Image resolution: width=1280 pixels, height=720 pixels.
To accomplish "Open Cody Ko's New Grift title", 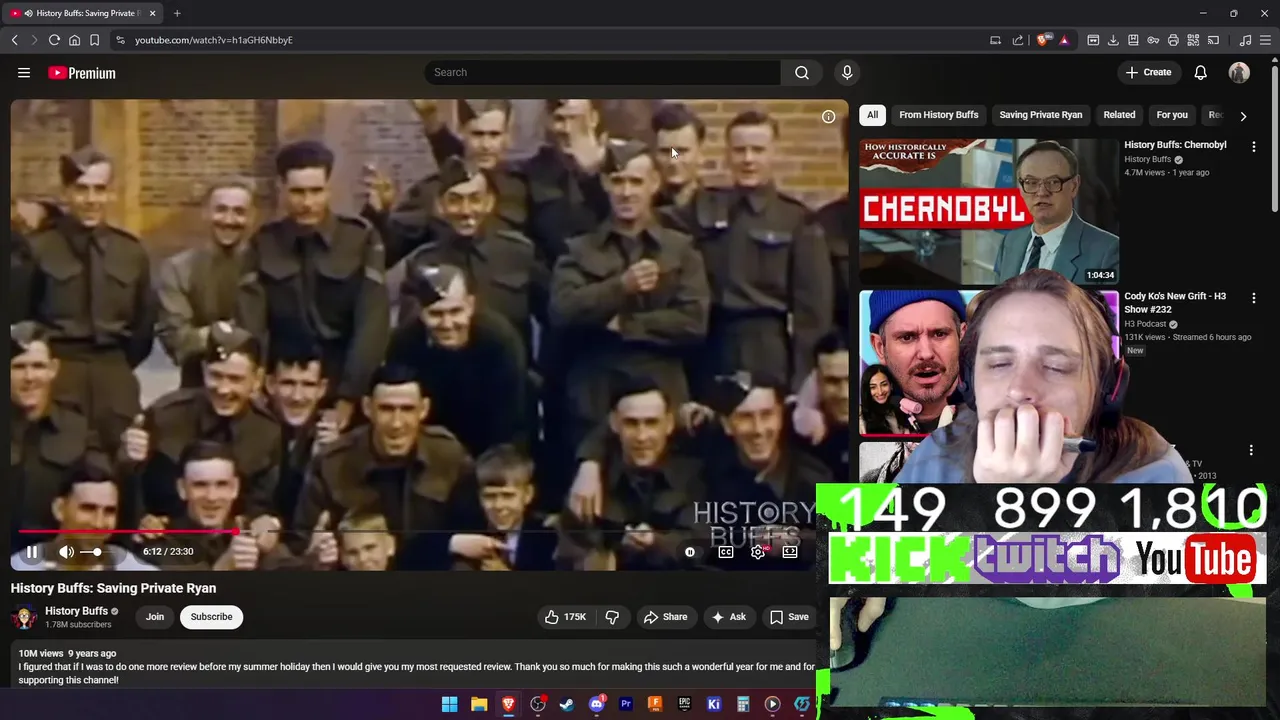I will coord(1175,303).
